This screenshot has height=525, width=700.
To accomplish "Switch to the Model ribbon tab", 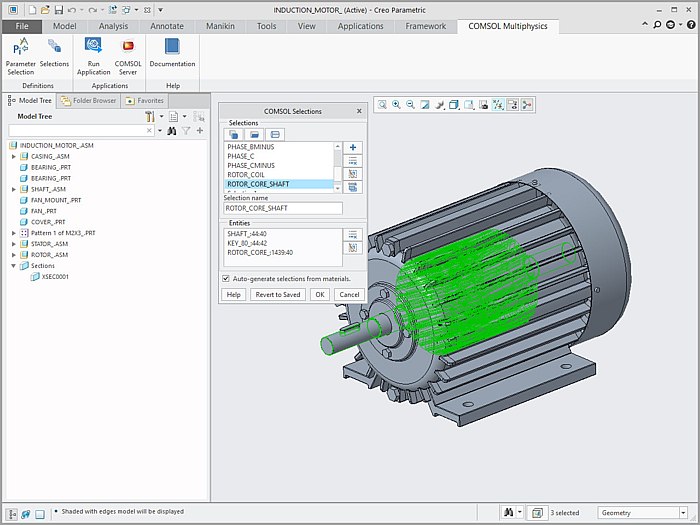I will (x=64, y=26).
